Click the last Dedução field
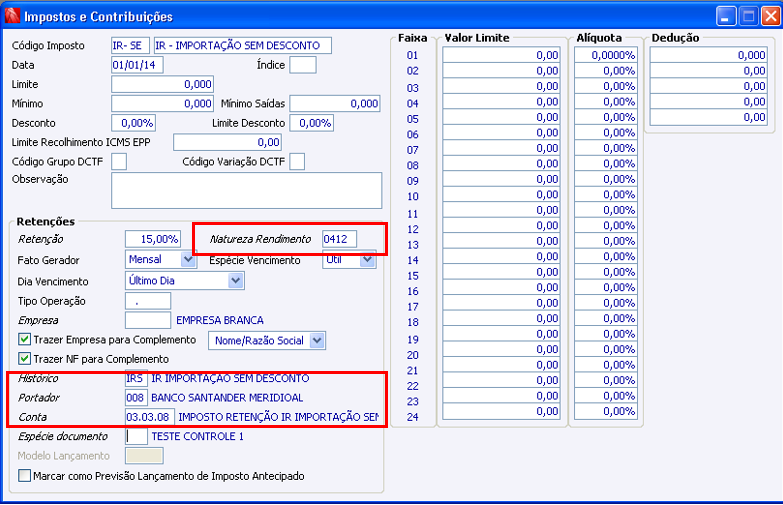Viewport: 783px width, 505px height. pos(708,117)
